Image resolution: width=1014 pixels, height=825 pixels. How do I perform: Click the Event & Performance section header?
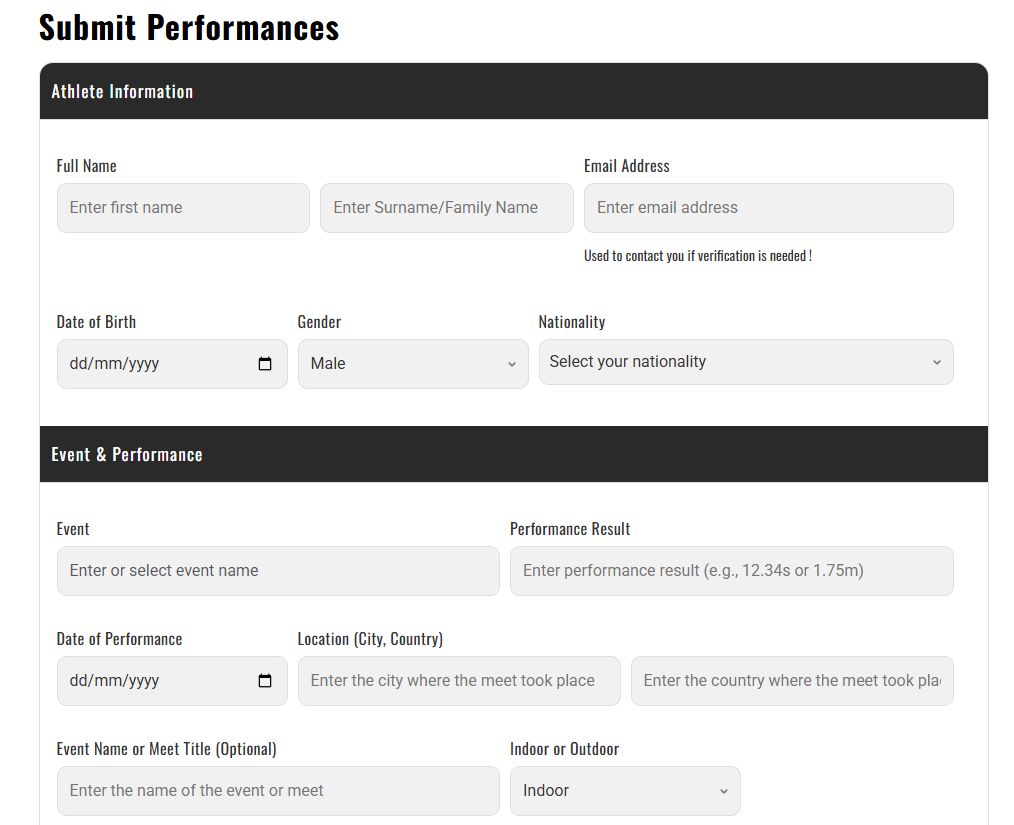127,455
